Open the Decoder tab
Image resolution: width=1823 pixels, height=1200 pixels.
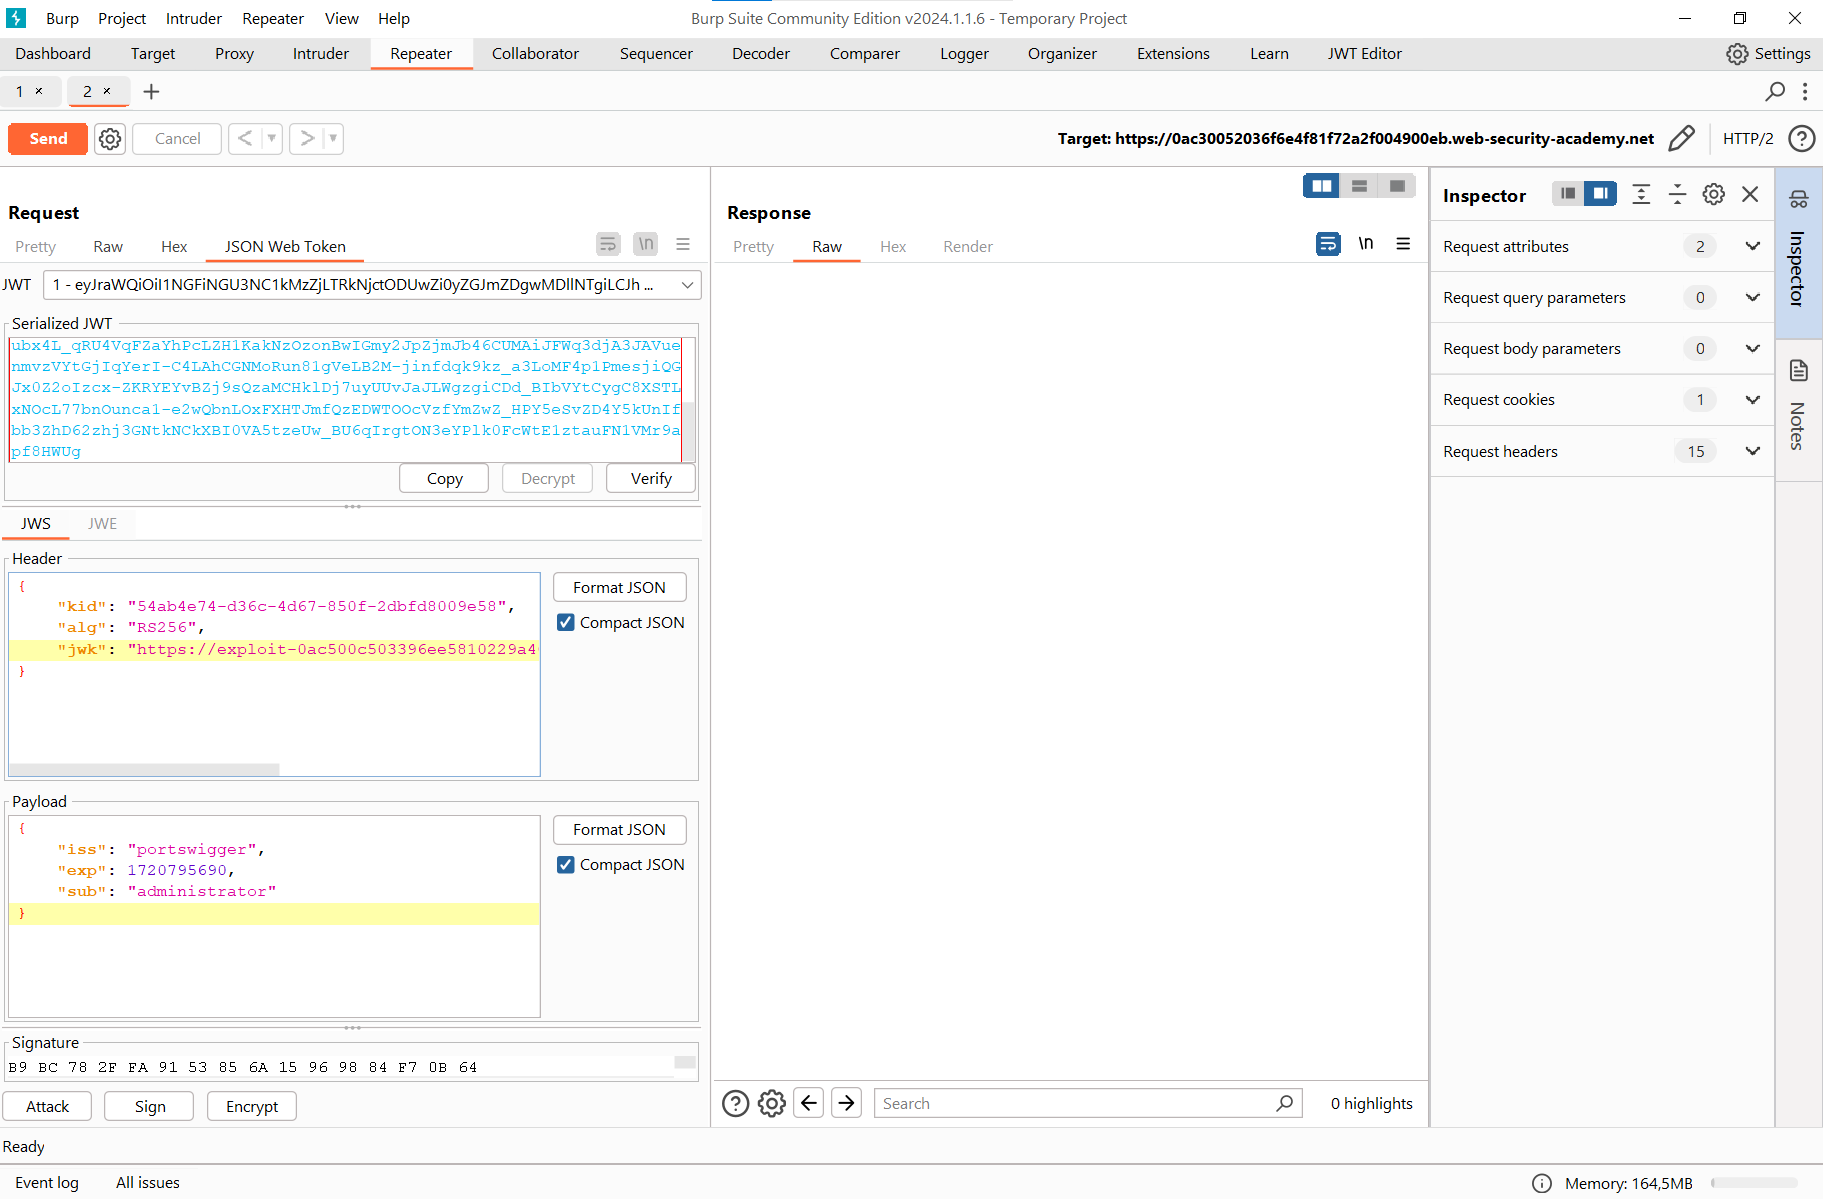pyautogui.click(x=761, y=54)
